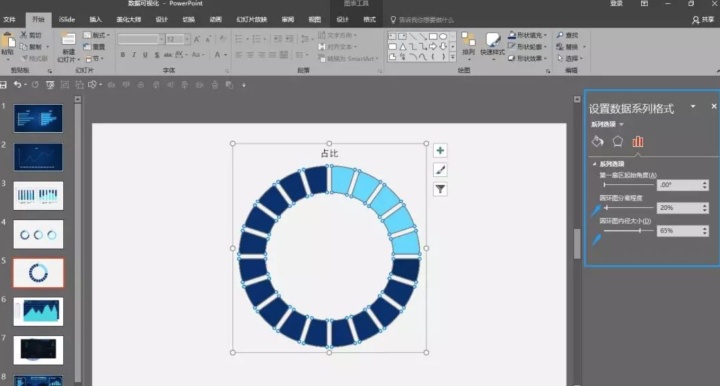The width and height of the screenshot is (720, 386).
Task: Toggle text Shadow formatting
Action: point(157,55)
